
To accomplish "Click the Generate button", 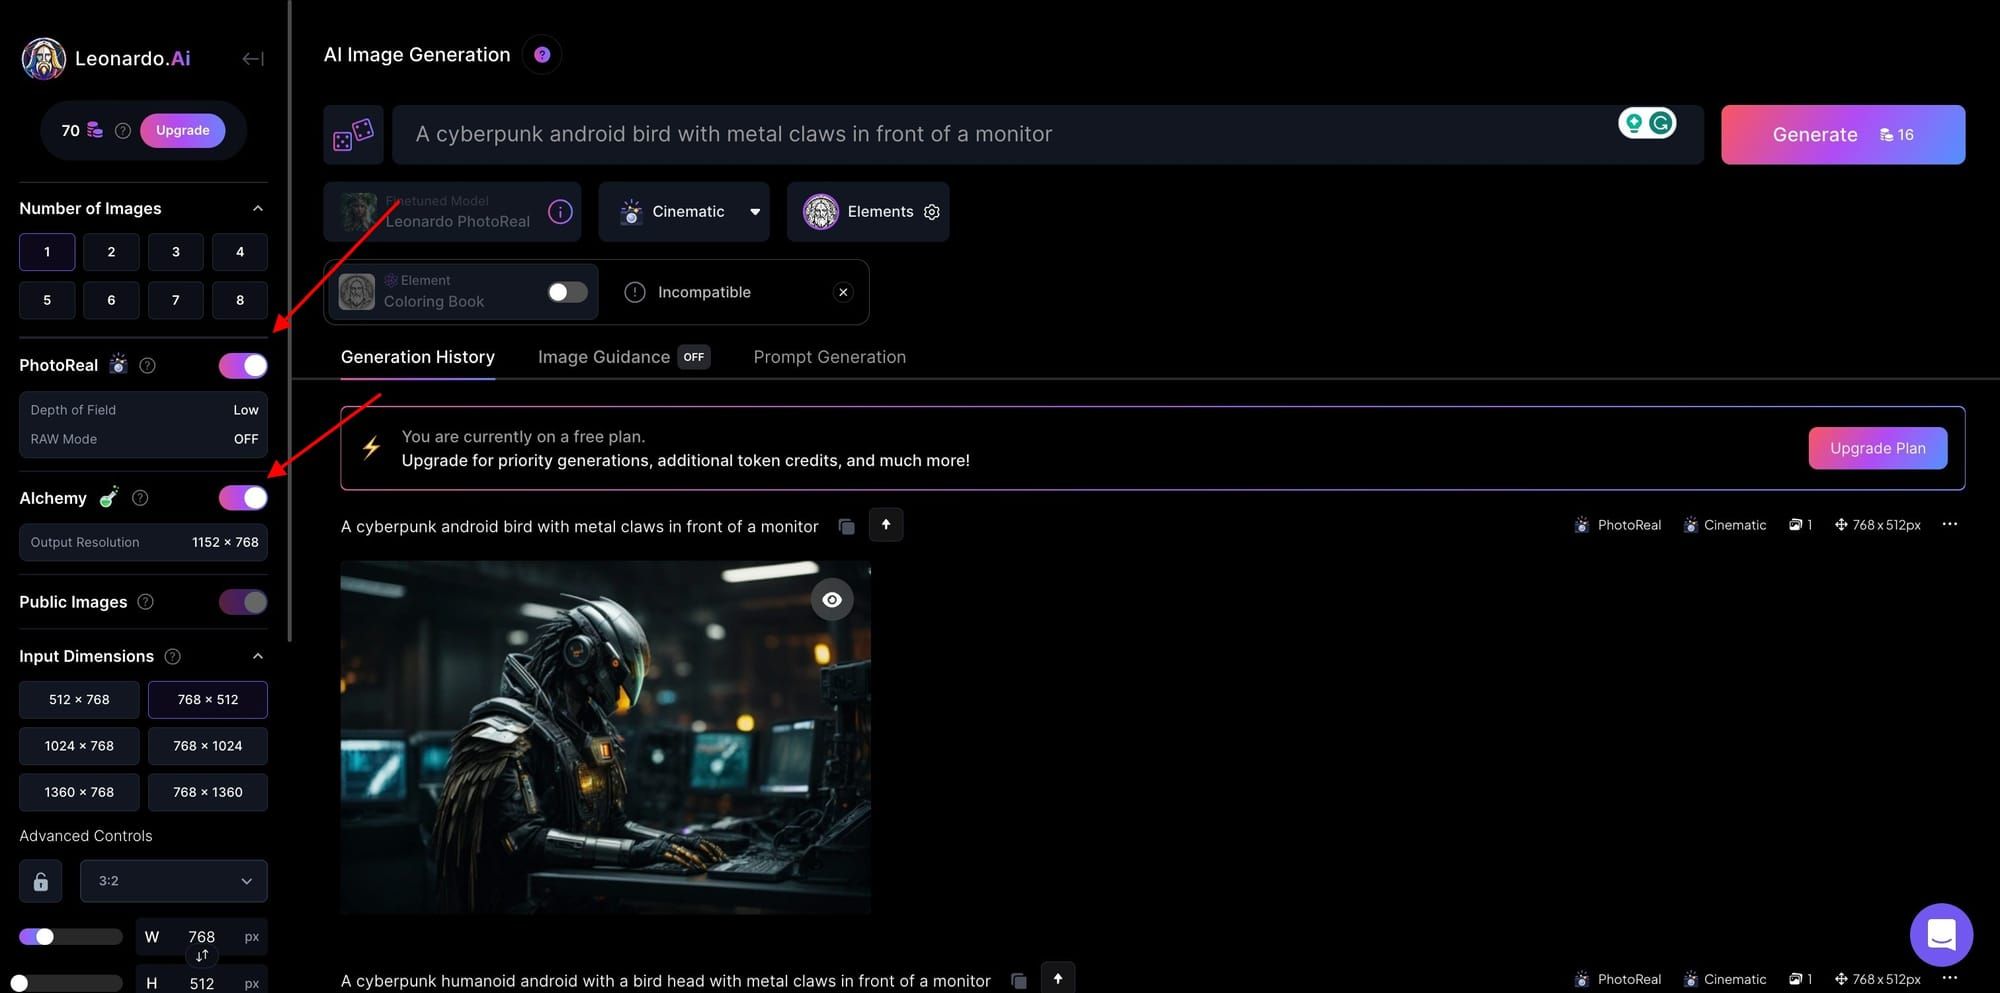I will click(x=1843, y=134).
